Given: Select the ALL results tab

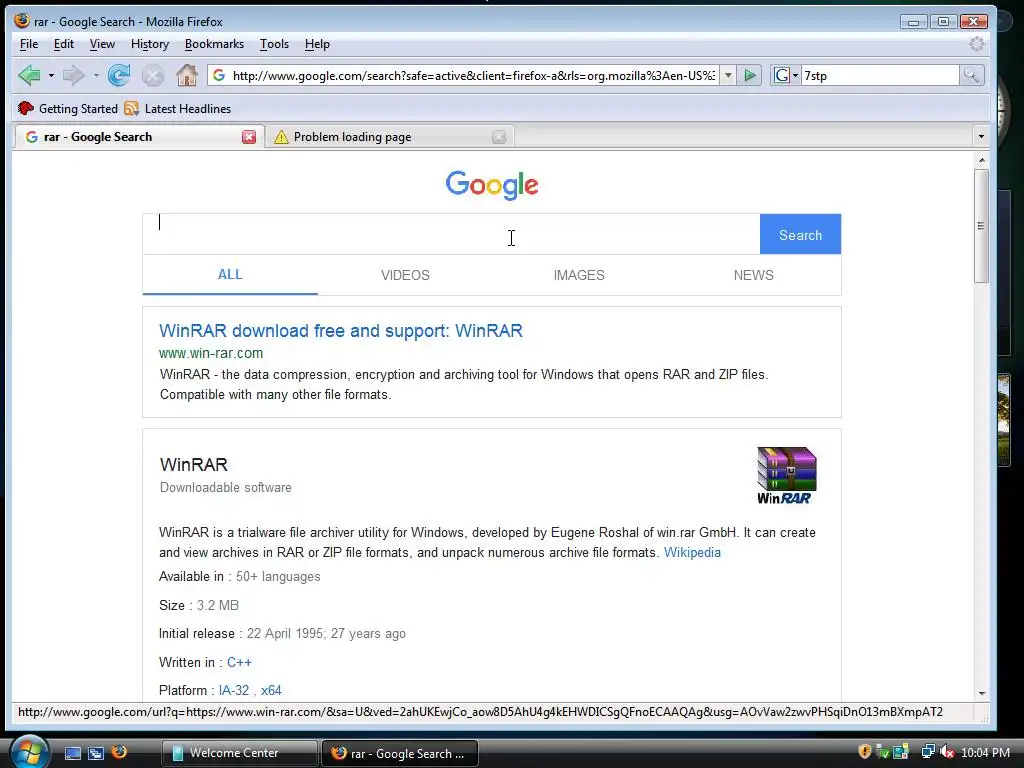Looking at the screenshot, I should click(230, 275).
